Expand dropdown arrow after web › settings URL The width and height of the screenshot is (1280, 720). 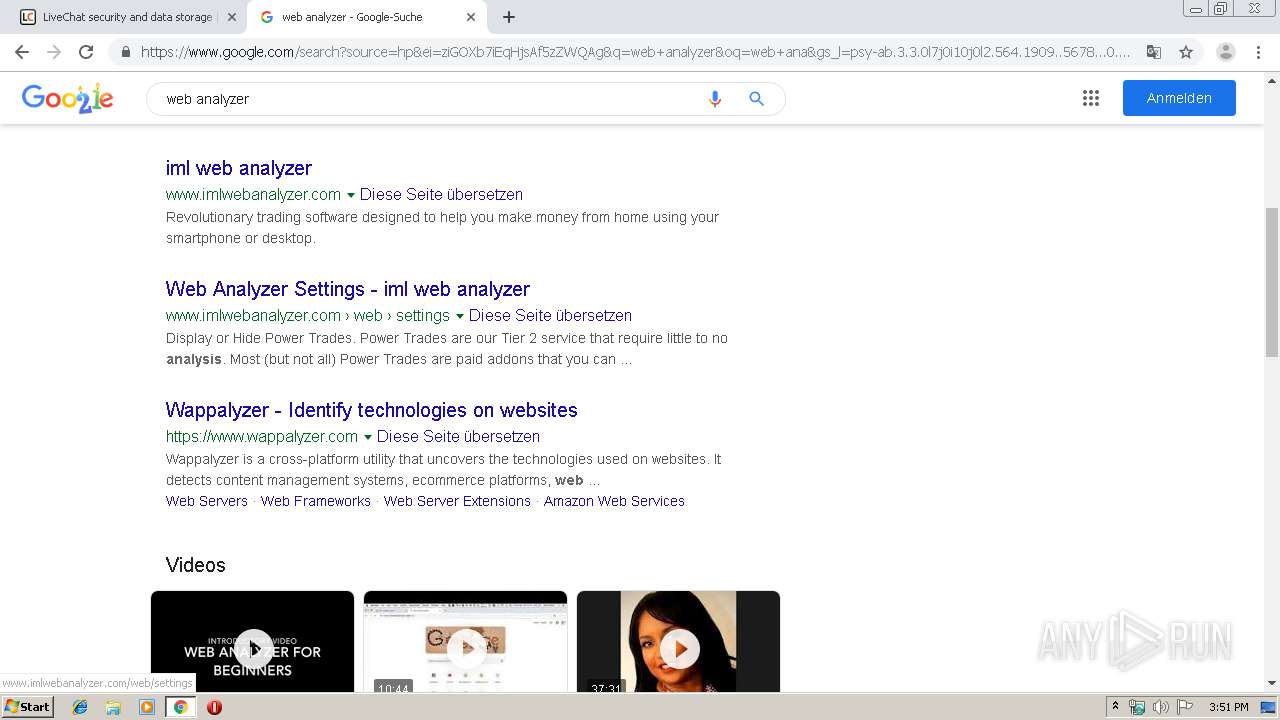point(459,316)
